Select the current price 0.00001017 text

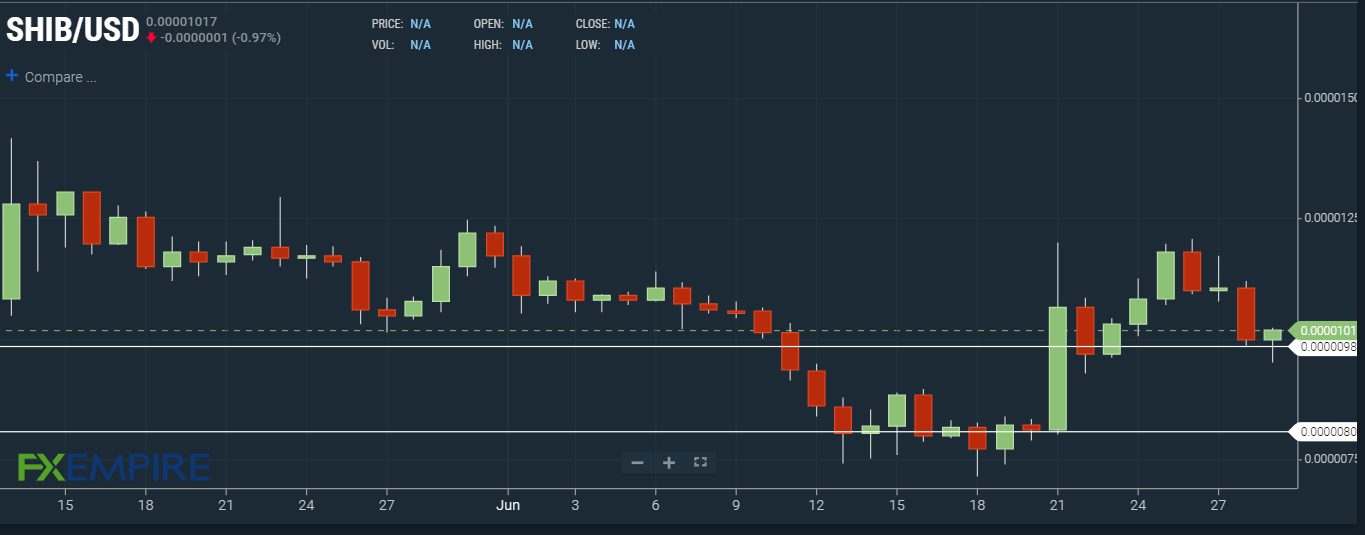(181, 21)
